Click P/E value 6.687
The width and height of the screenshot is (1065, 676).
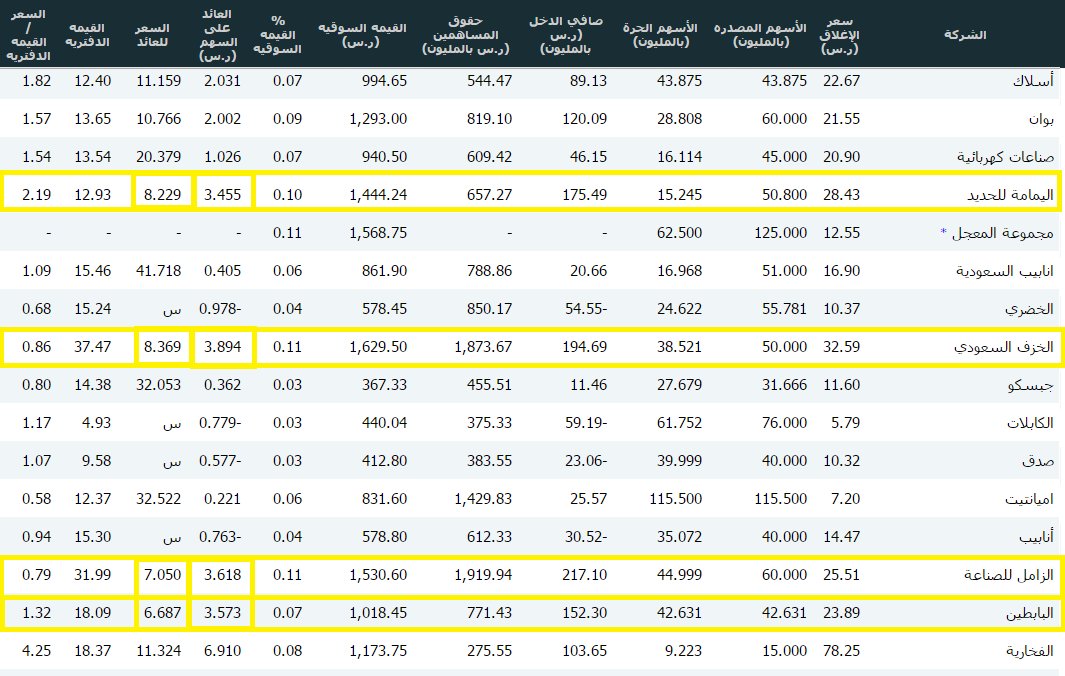pyautogui.click(x=162, y=613)
